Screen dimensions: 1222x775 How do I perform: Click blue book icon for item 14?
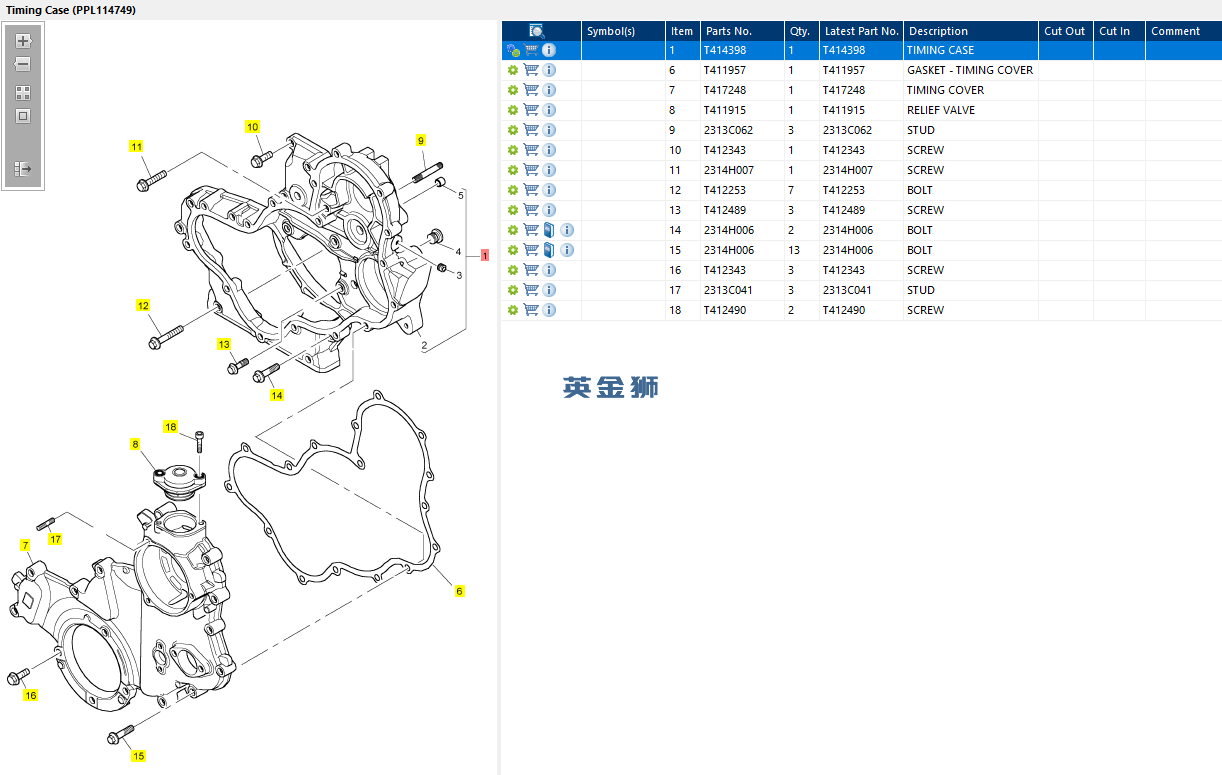click(549, 230)
